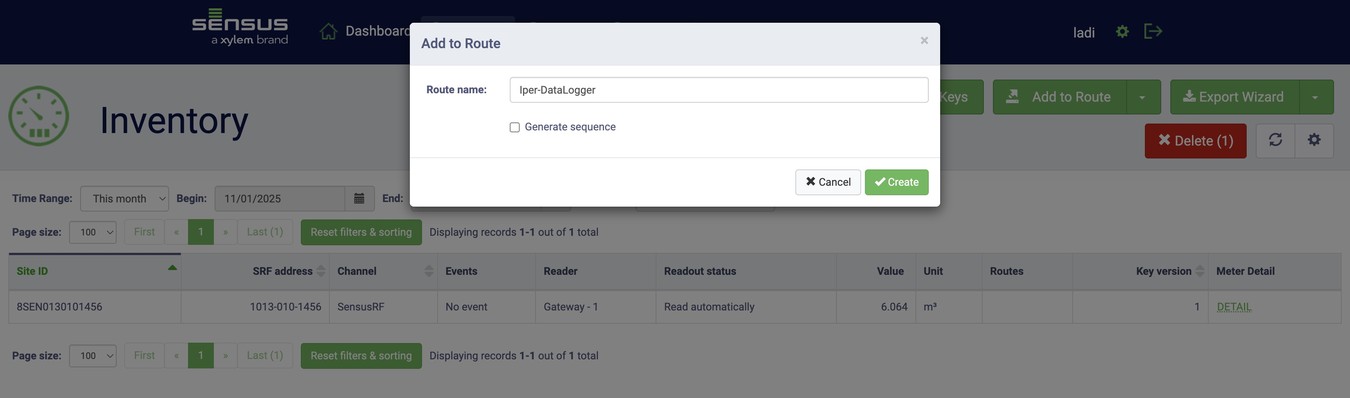This screenshot has width=1350, height=398.
Task: Click bottom next page arrow
Action: (x=225, y=356)
